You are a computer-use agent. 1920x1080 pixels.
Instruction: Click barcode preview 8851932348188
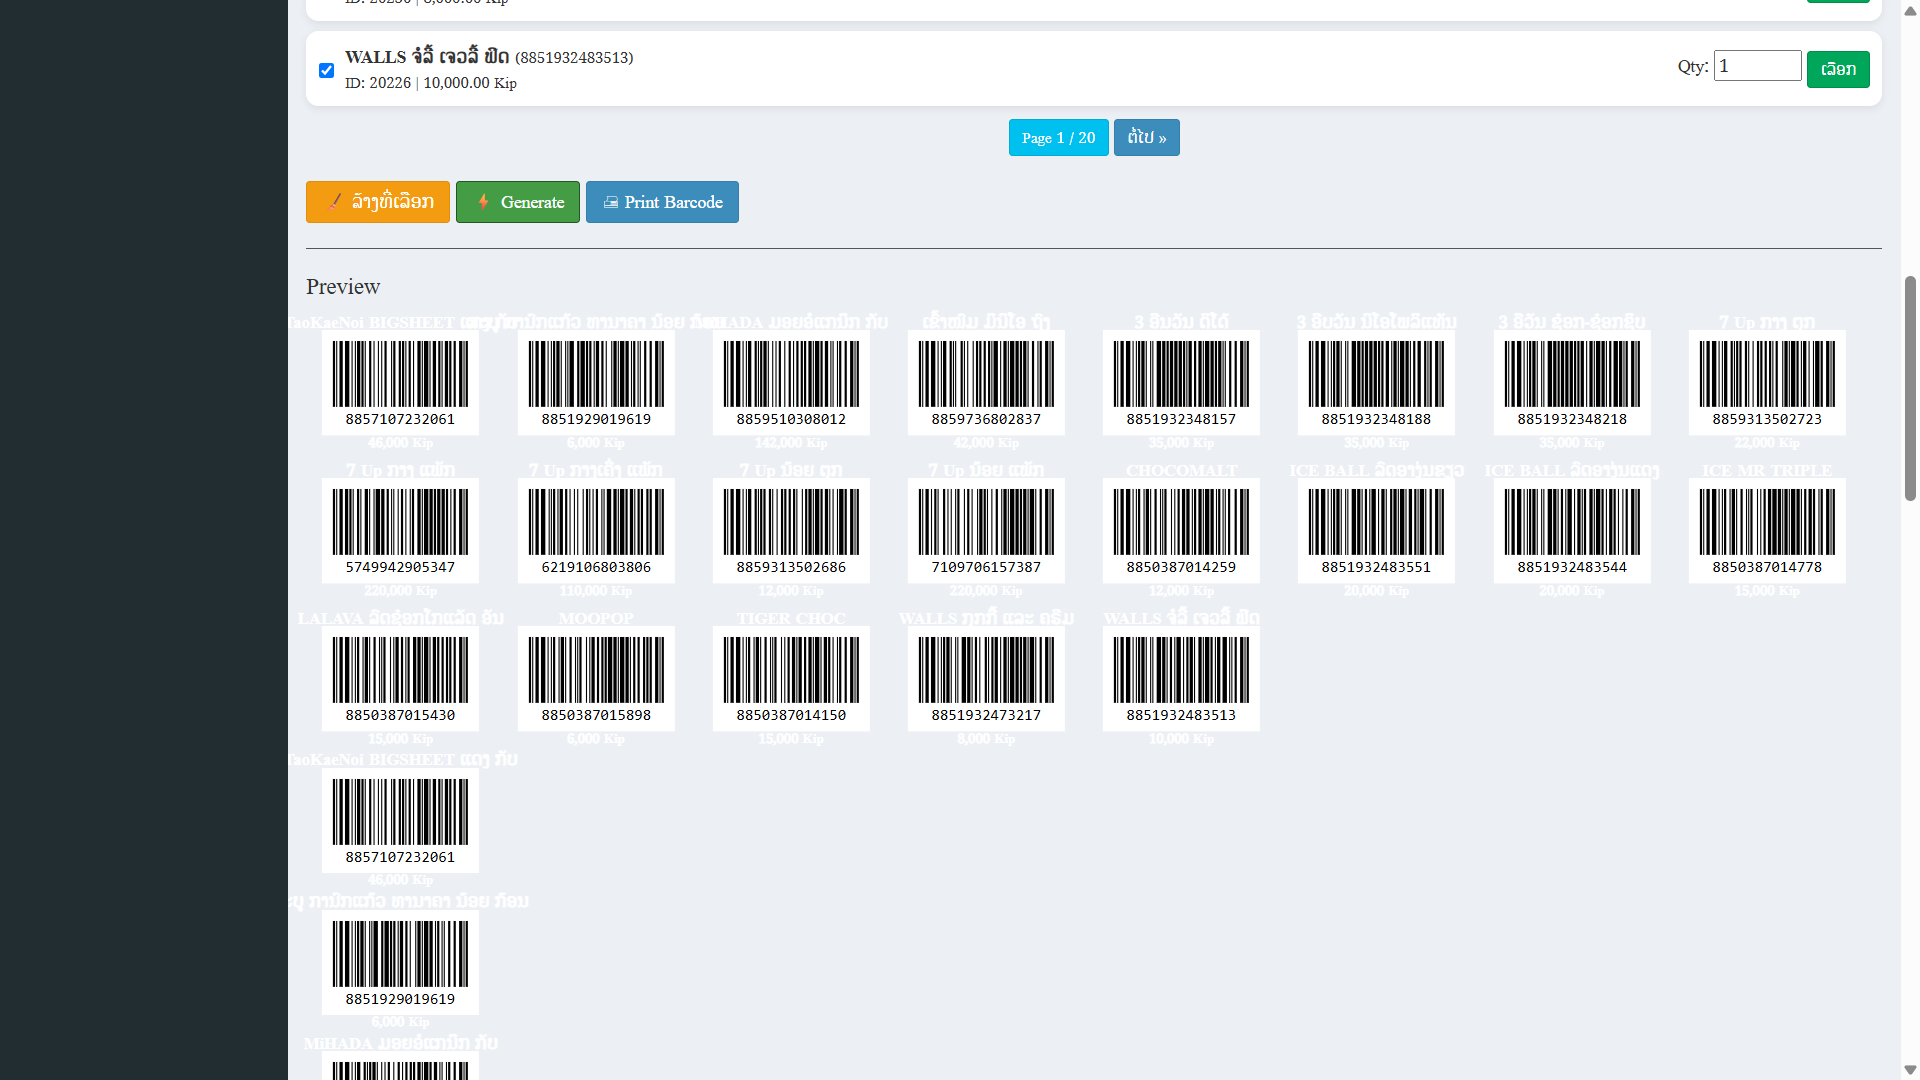click(x=1376, y=383)
